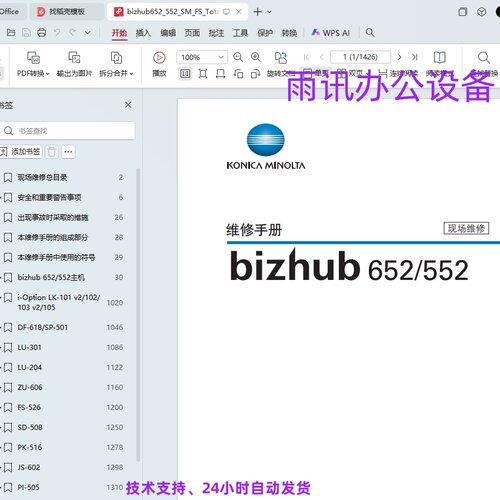Rotate page counterclockwise icon

point(238,73)
